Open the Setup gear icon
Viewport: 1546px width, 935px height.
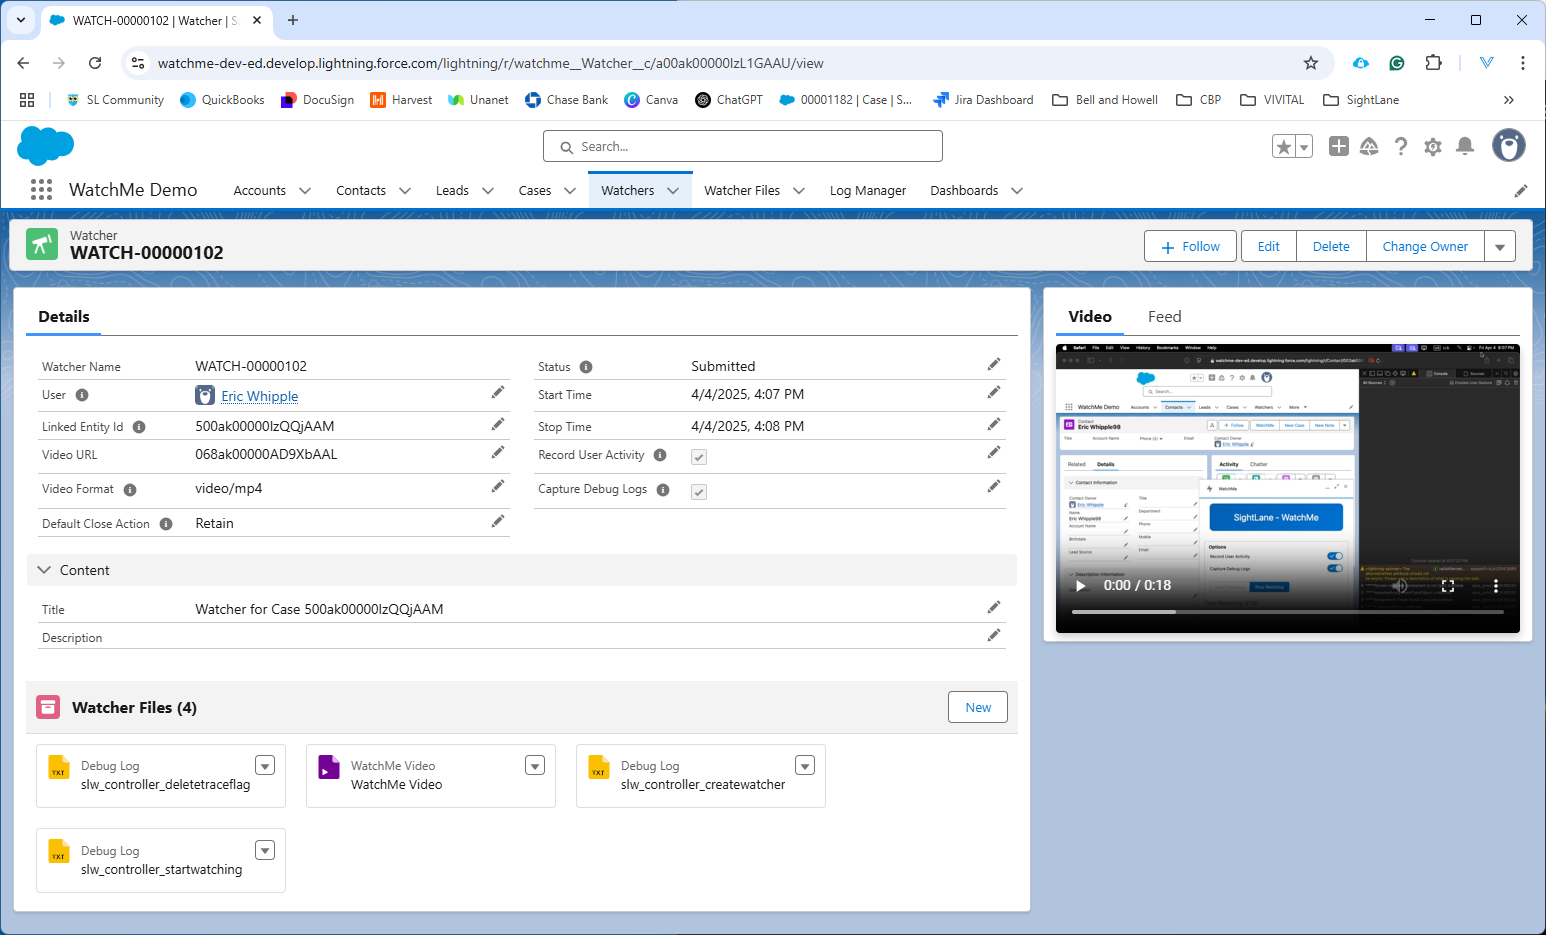click(x=1433, y=147)
